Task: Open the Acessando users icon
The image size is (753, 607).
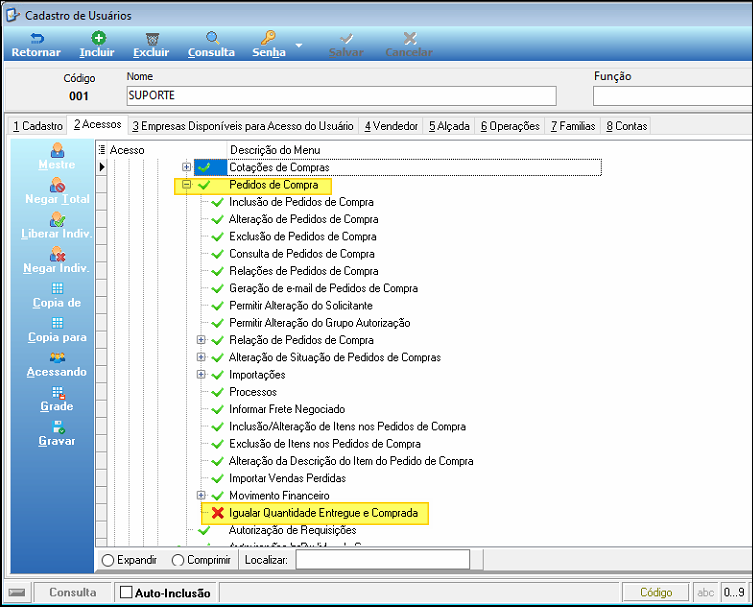Action: (x=57, y=358)
